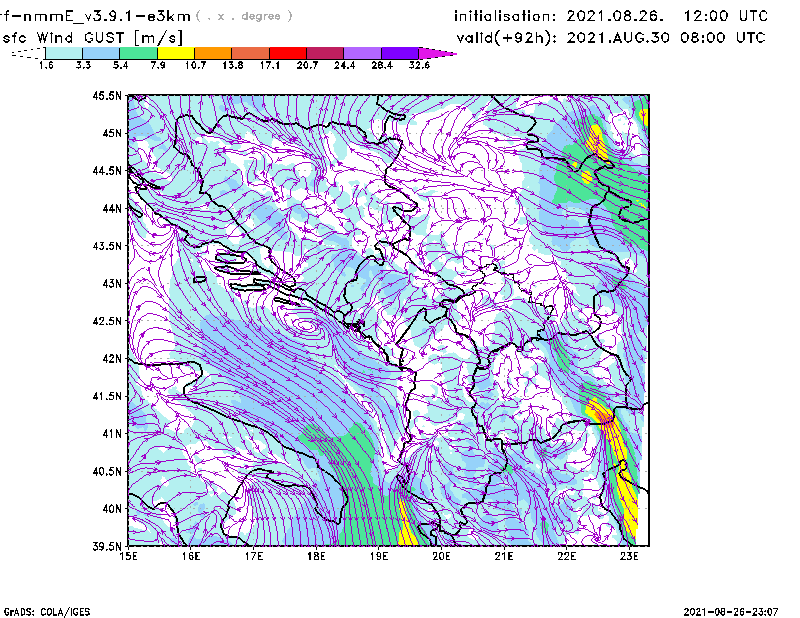Click the light blue 3.3–5.4 legend swatch
Image resolution: width=800 pixels, height=618 pixels.
(101, 53)
